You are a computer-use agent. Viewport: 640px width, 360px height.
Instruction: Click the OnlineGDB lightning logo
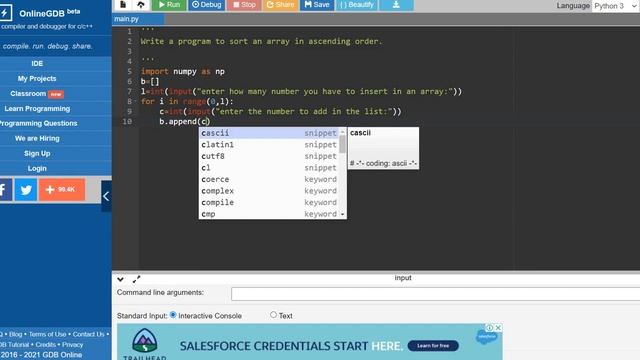click(5, 13)
